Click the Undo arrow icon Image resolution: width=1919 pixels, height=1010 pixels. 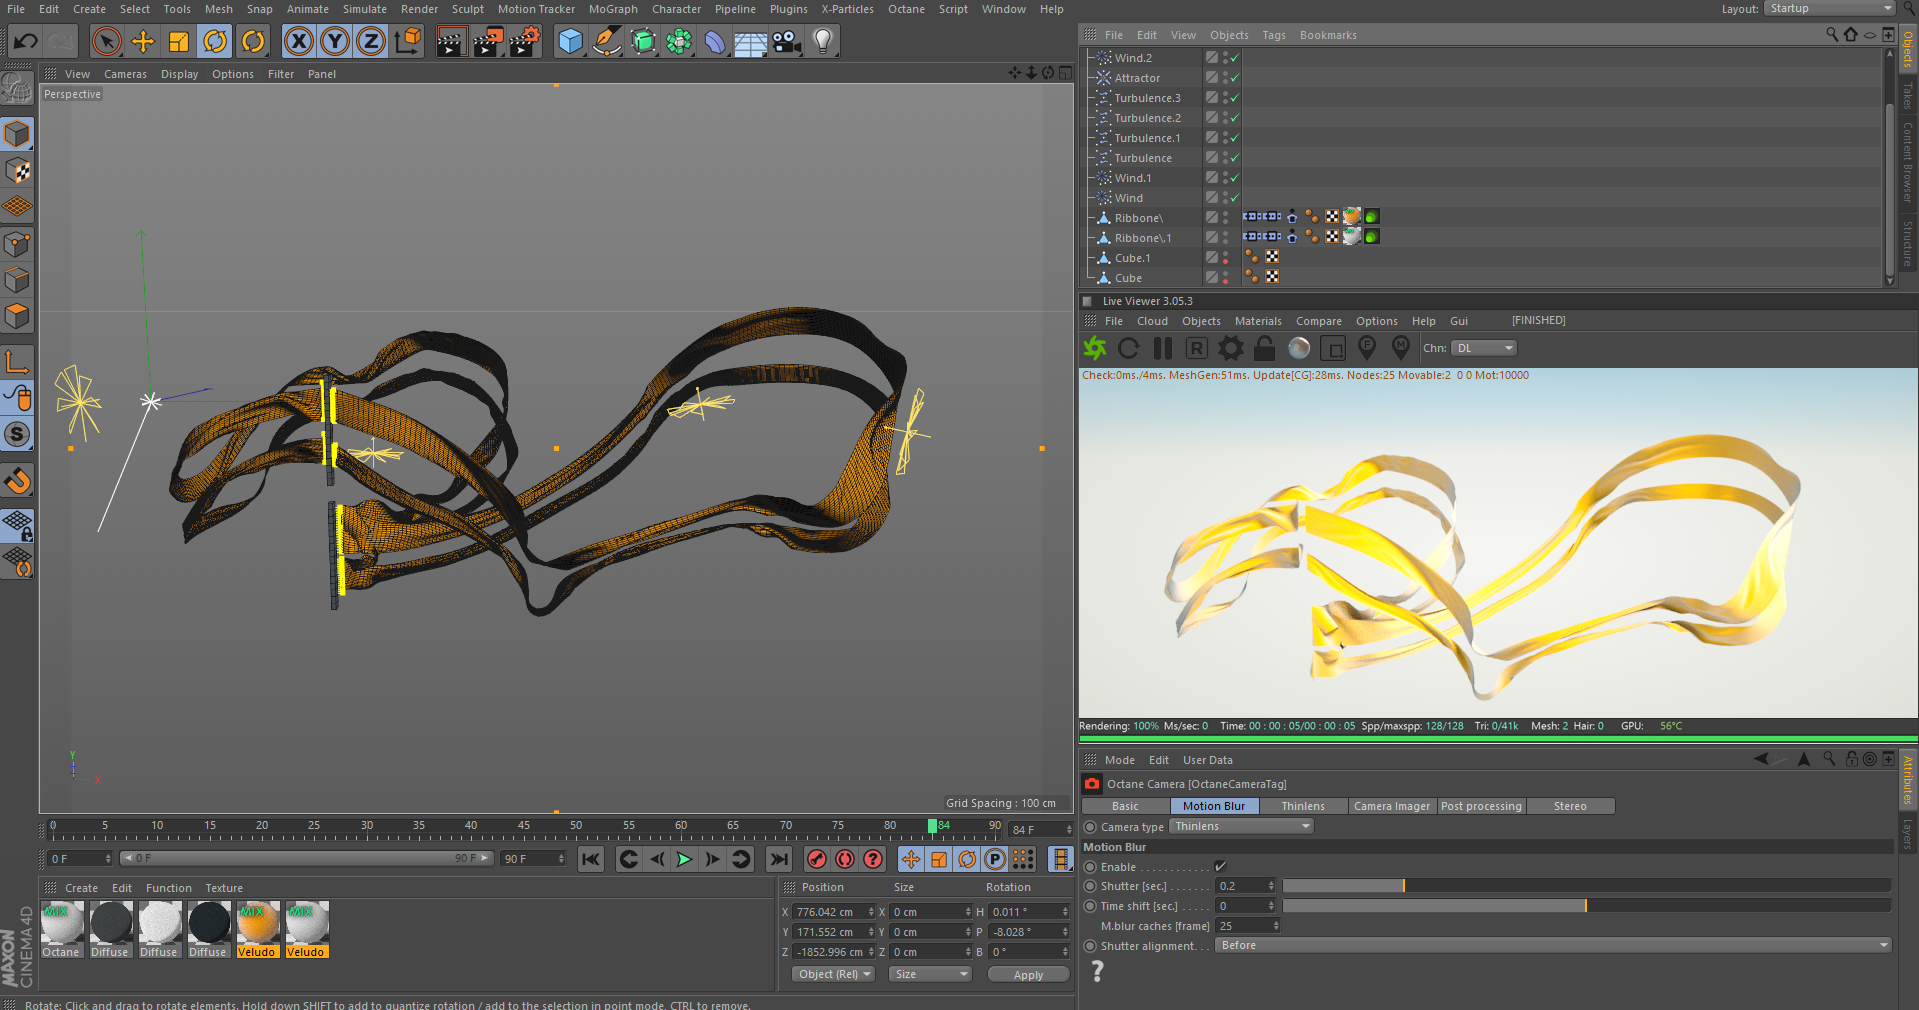click(x=26, y=42)
